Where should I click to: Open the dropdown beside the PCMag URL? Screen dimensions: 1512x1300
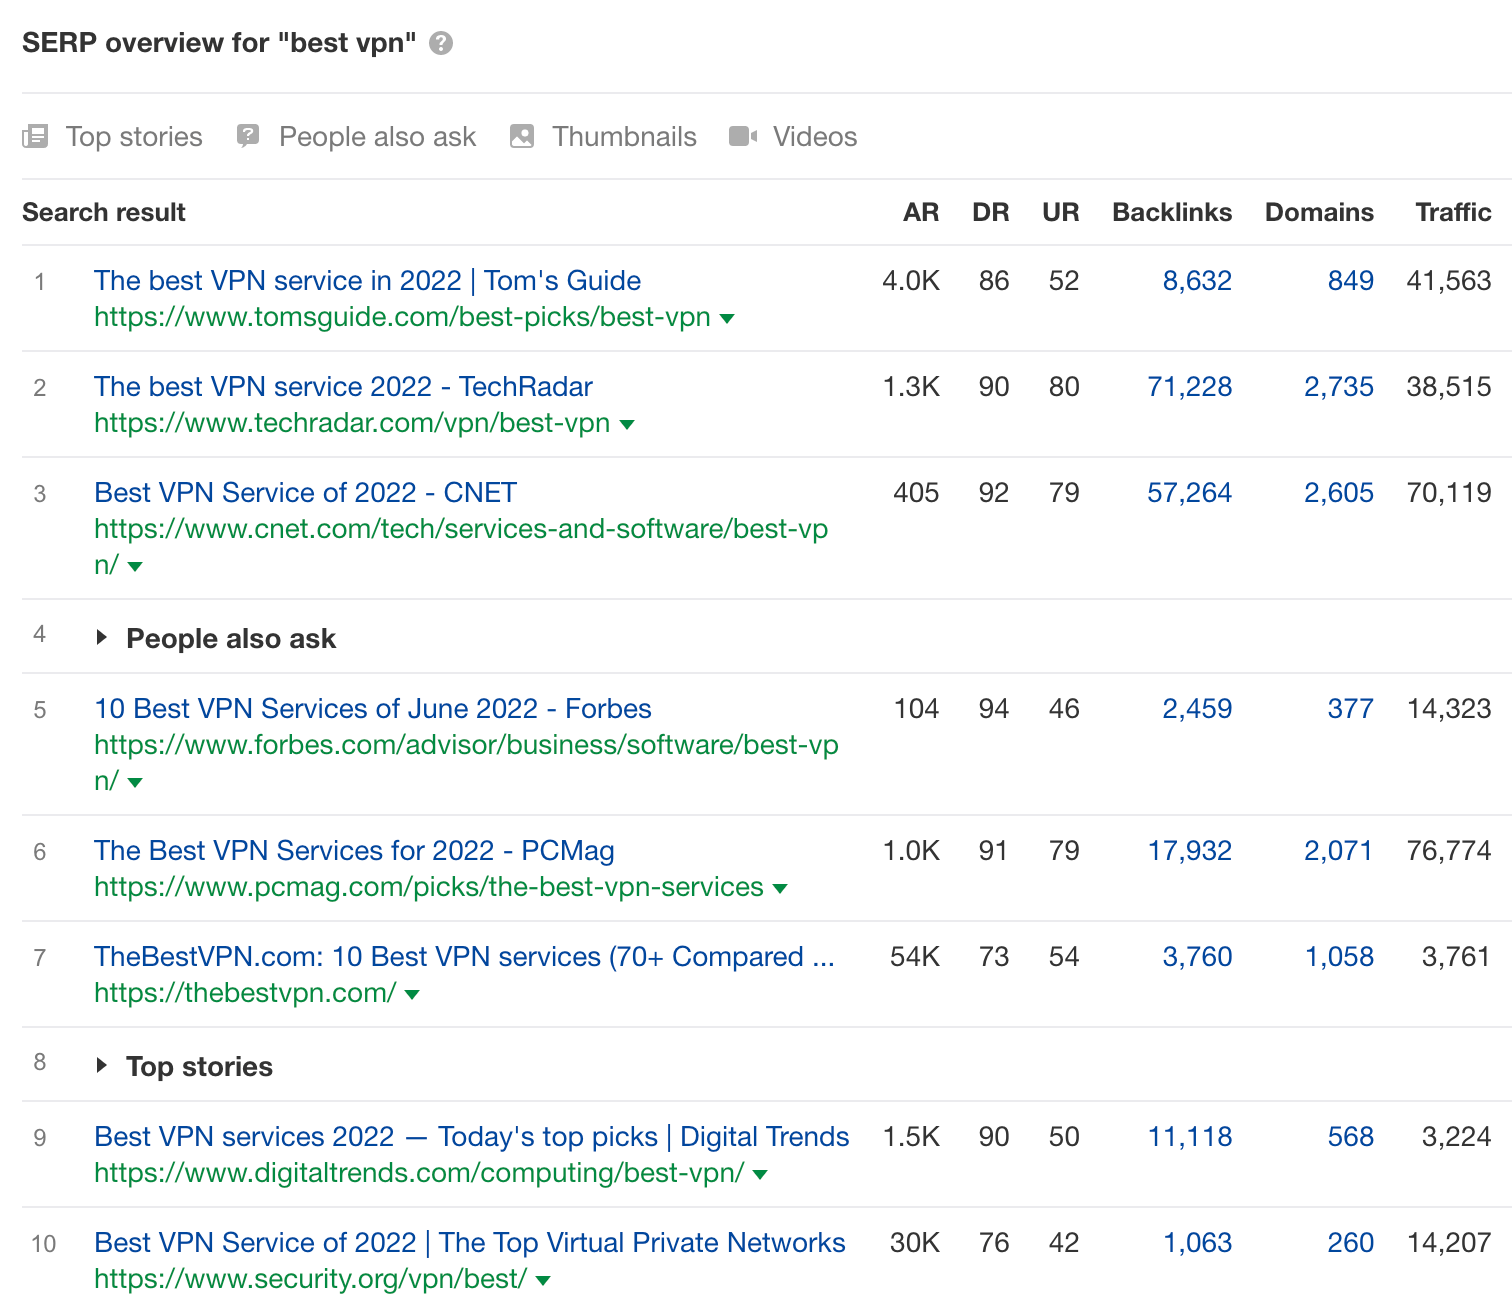tap(781, 888)
